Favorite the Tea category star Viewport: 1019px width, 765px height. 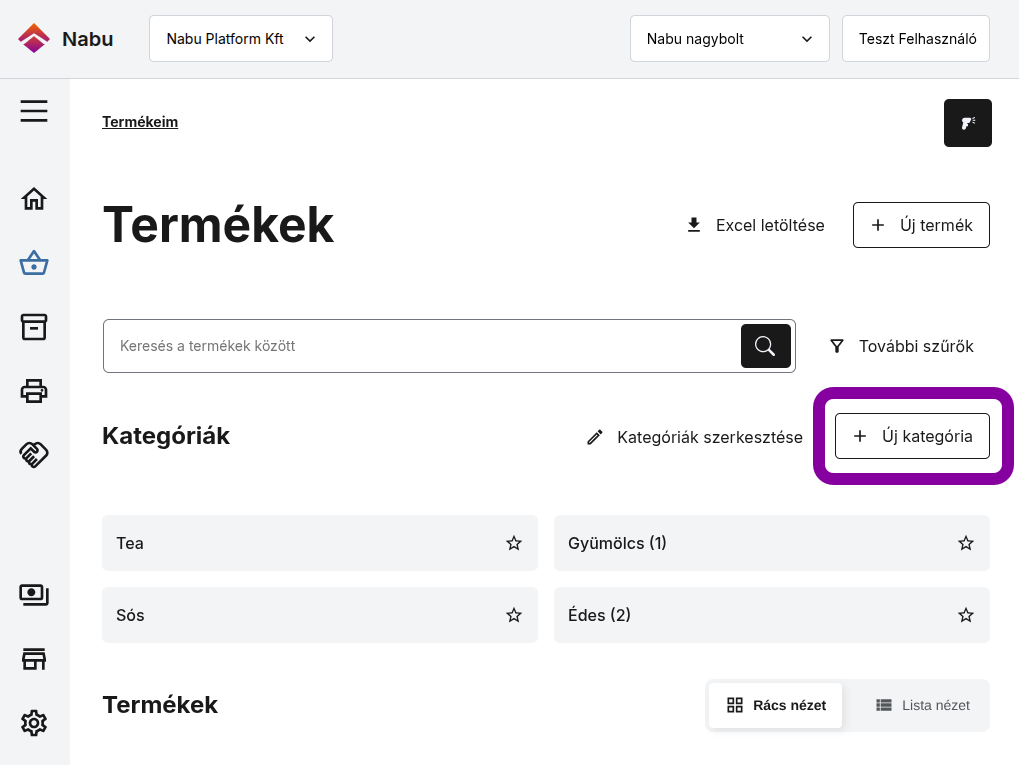(514, 543)
